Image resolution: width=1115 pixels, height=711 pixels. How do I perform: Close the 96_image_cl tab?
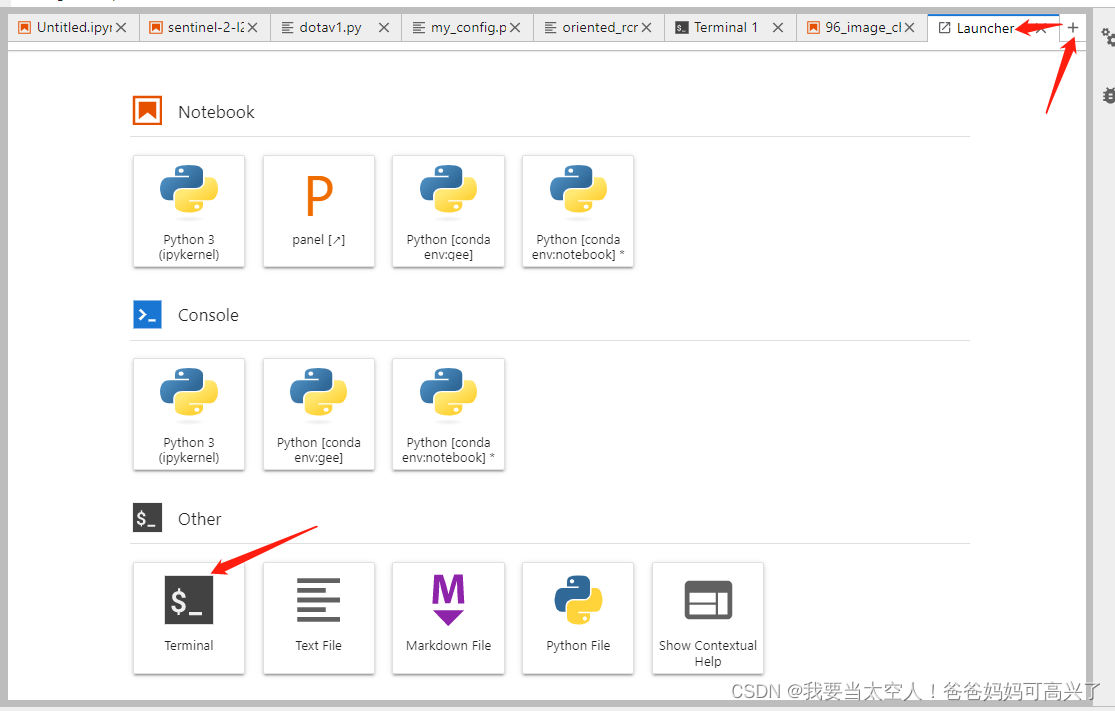(x=909, y=28)
